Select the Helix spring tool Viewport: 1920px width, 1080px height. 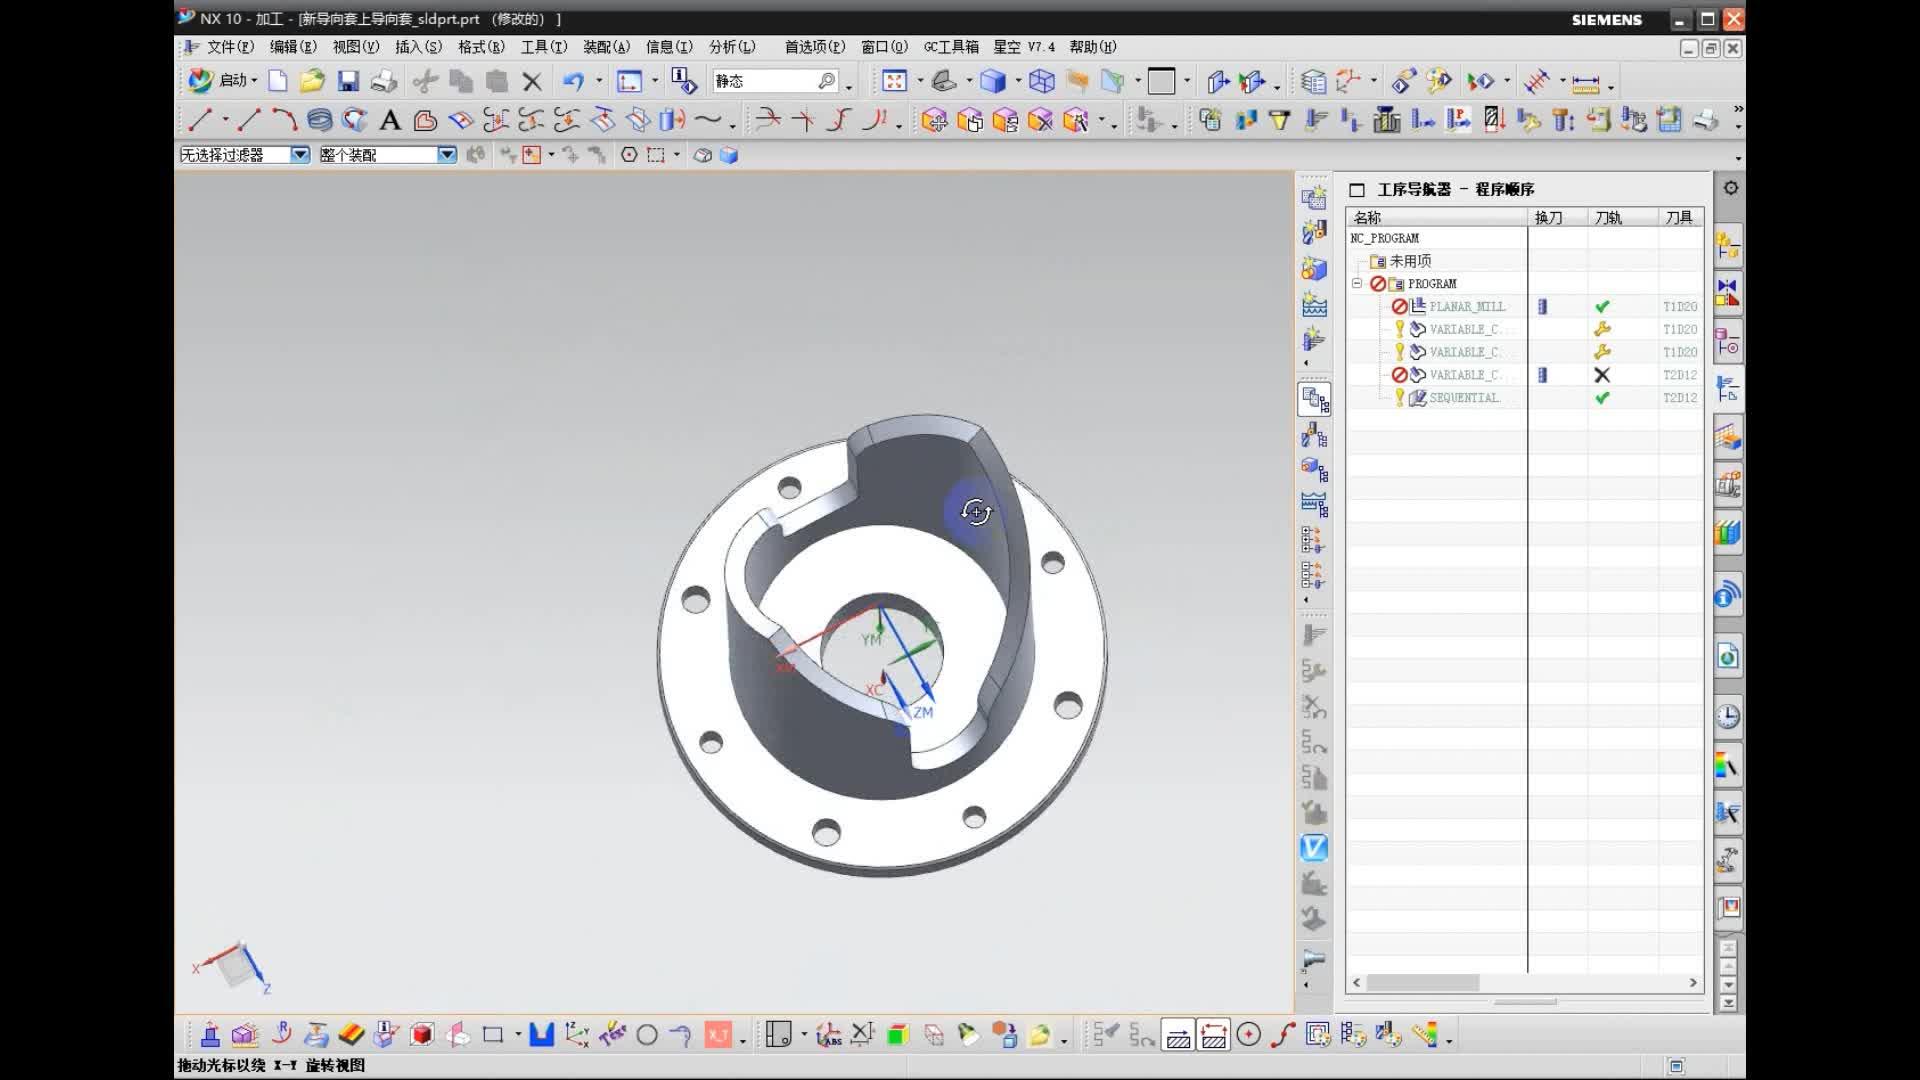tap(319, 121)
